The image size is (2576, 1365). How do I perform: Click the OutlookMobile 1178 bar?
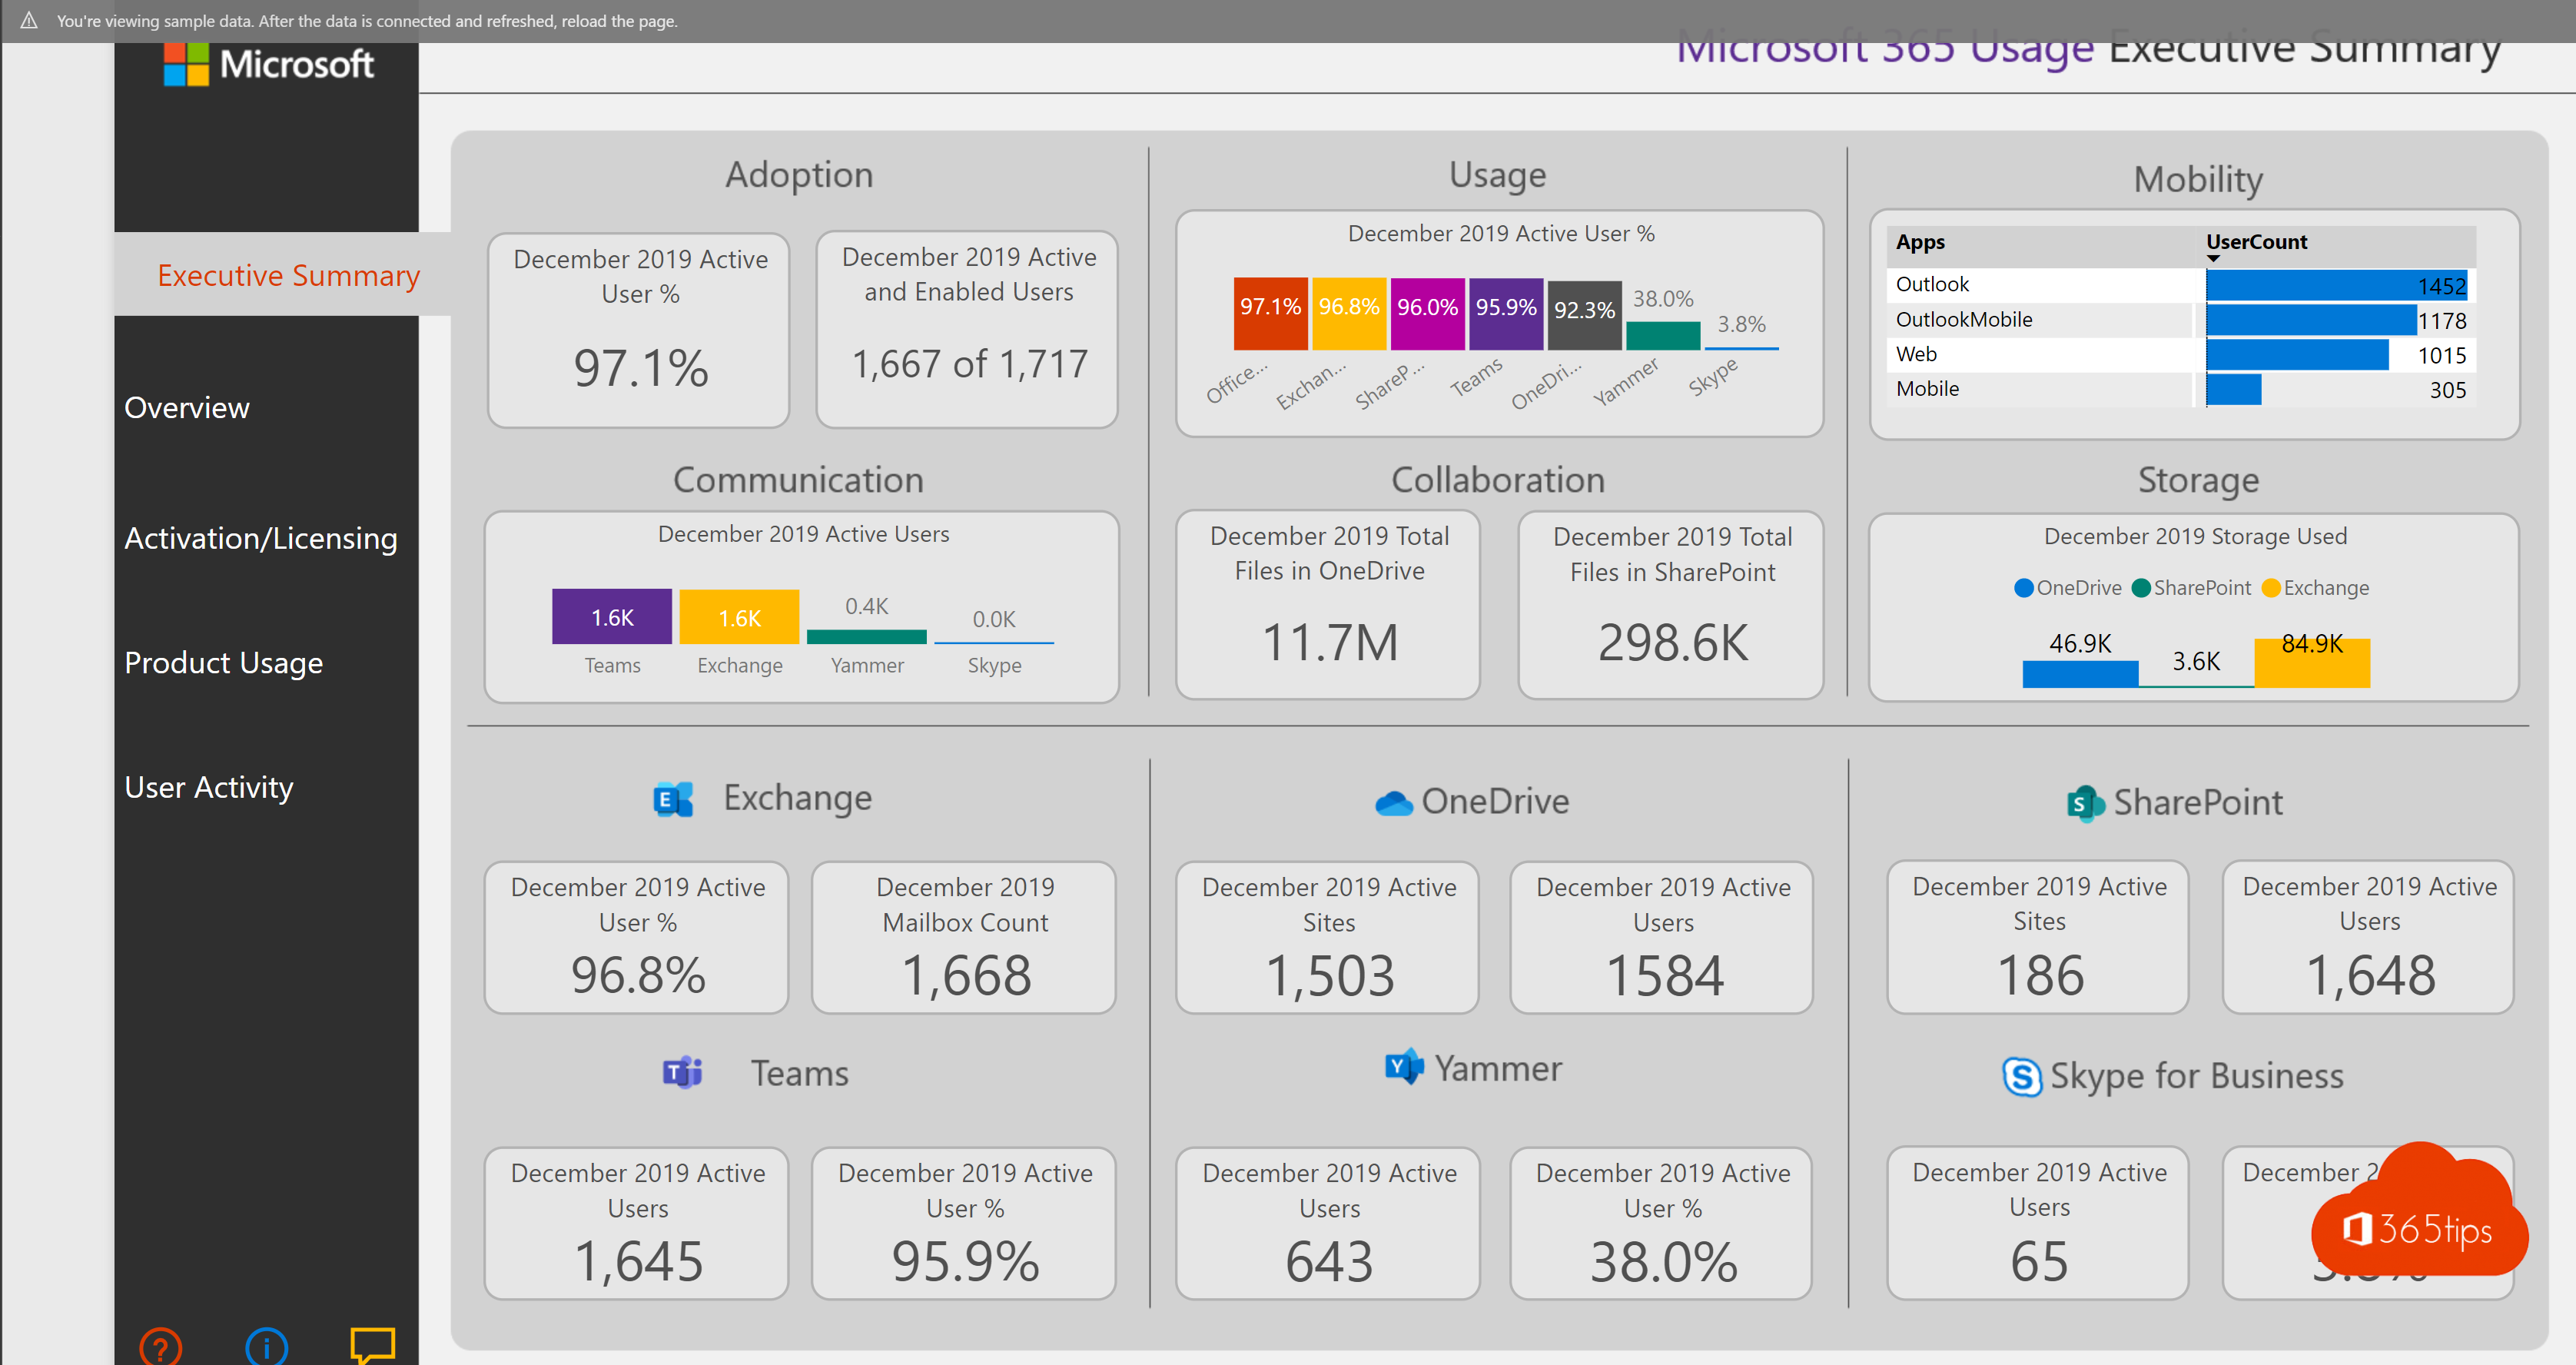tap(2311, 320)
